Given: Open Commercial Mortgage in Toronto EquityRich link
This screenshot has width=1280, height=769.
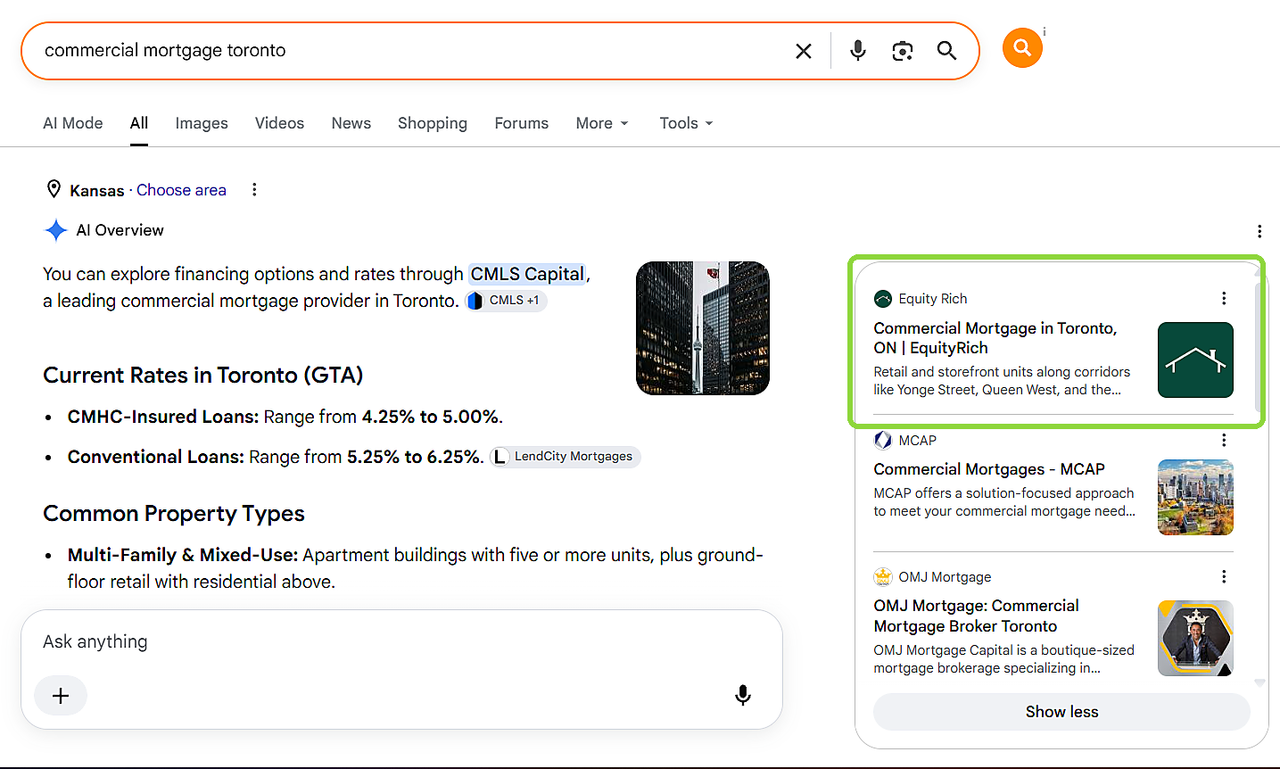Looking at the screenshot, I should (995, 338).
